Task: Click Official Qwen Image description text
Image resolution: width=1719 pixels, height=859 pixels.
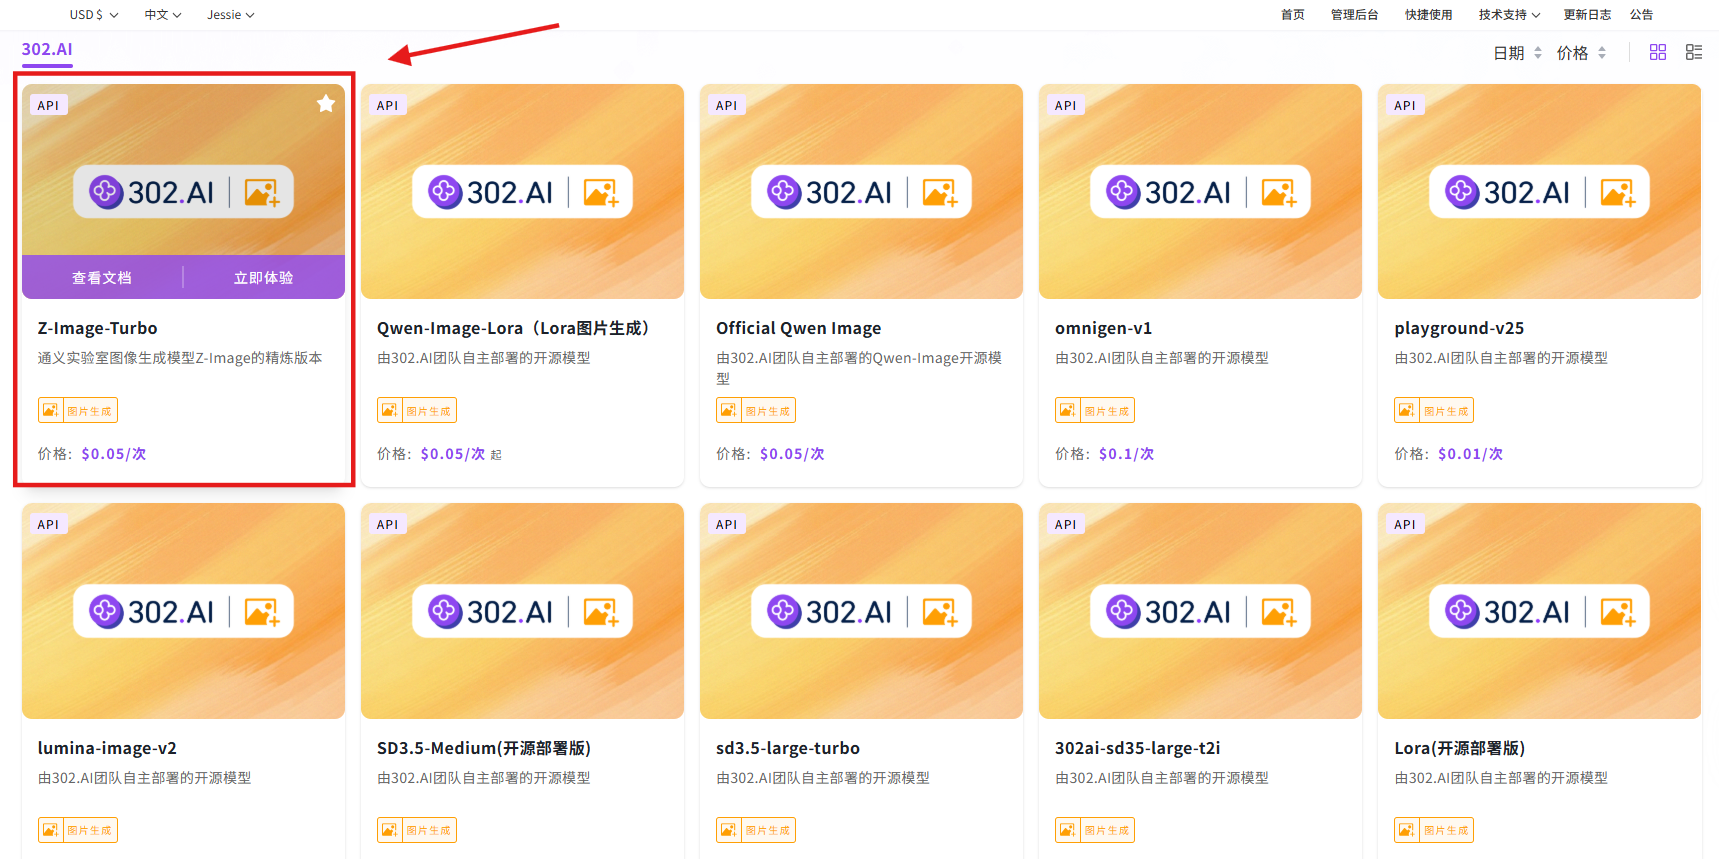Action: tap(859, 368)
